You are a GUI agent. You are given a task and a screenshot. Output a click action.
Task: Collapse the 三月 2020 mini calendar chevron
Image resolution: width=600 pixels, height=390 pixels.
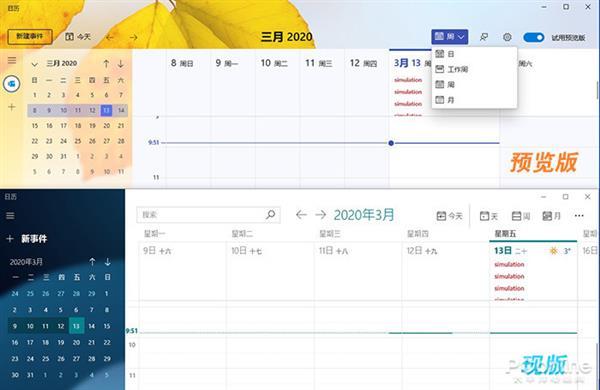(x=34, y=64)
